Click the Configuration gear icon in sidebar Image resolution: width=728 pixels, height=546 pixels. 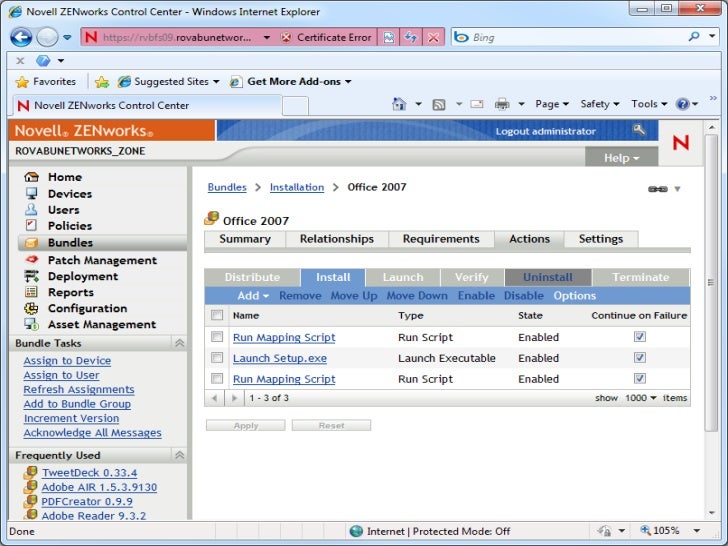(x=31, y=308)
